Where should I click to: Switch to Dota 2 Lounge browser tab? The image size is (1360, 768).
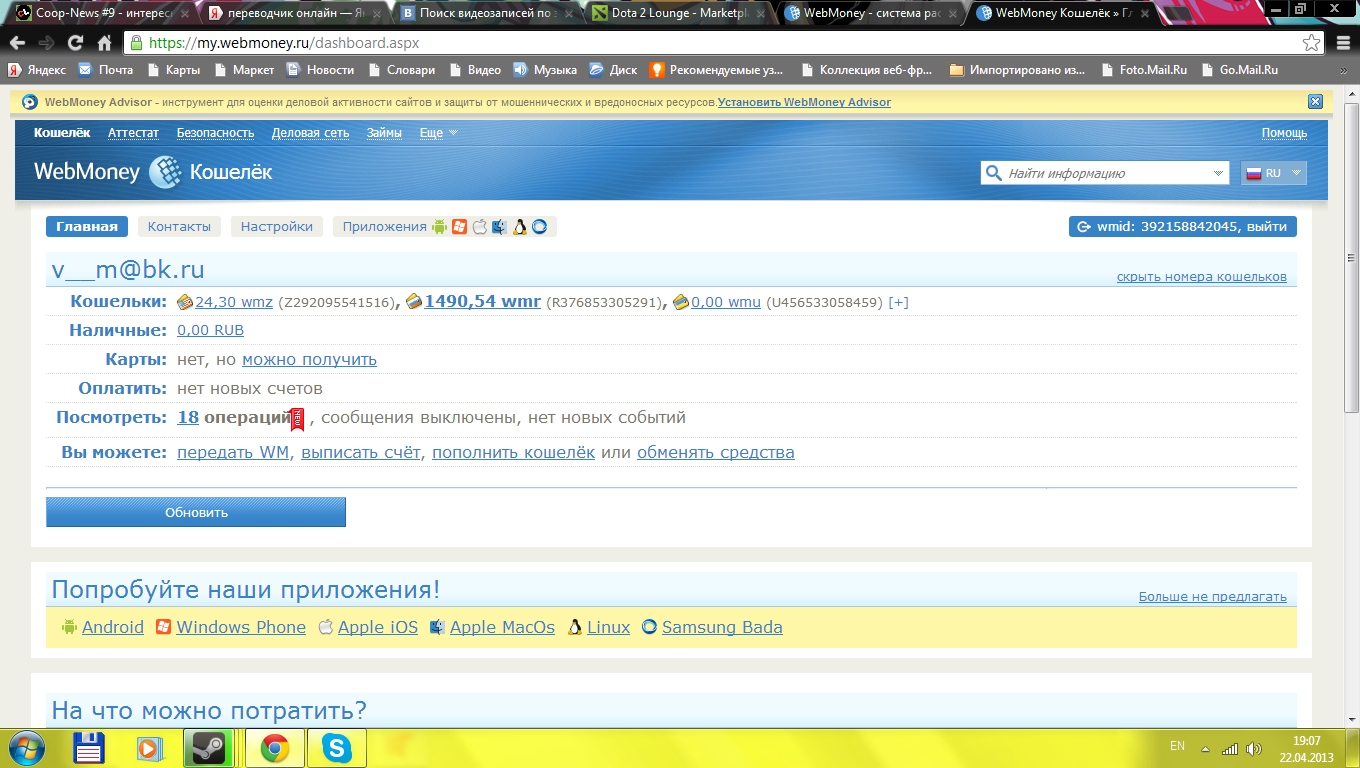(677, 13)
